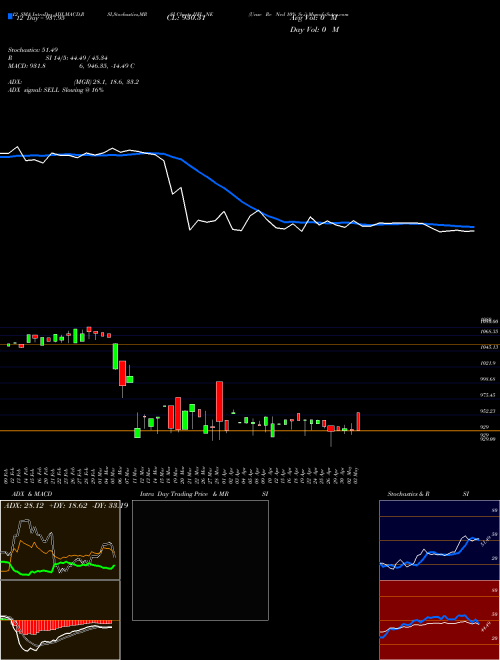Click the last red candlestick on the chart
The image size is (500, 660).
[358, 421]
